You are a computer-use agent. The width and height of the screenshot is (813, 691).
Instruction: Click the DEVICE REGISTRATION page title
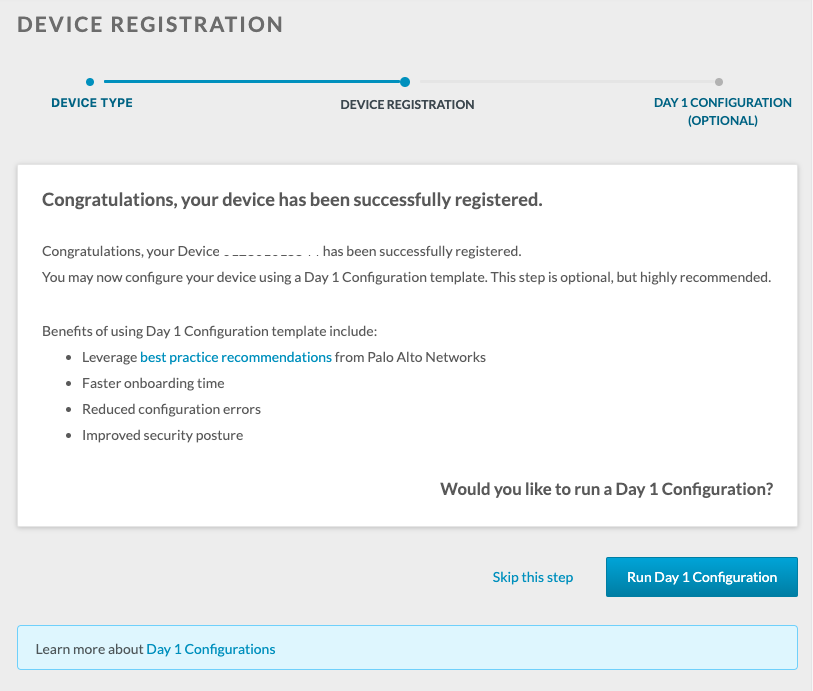(148, 23)
